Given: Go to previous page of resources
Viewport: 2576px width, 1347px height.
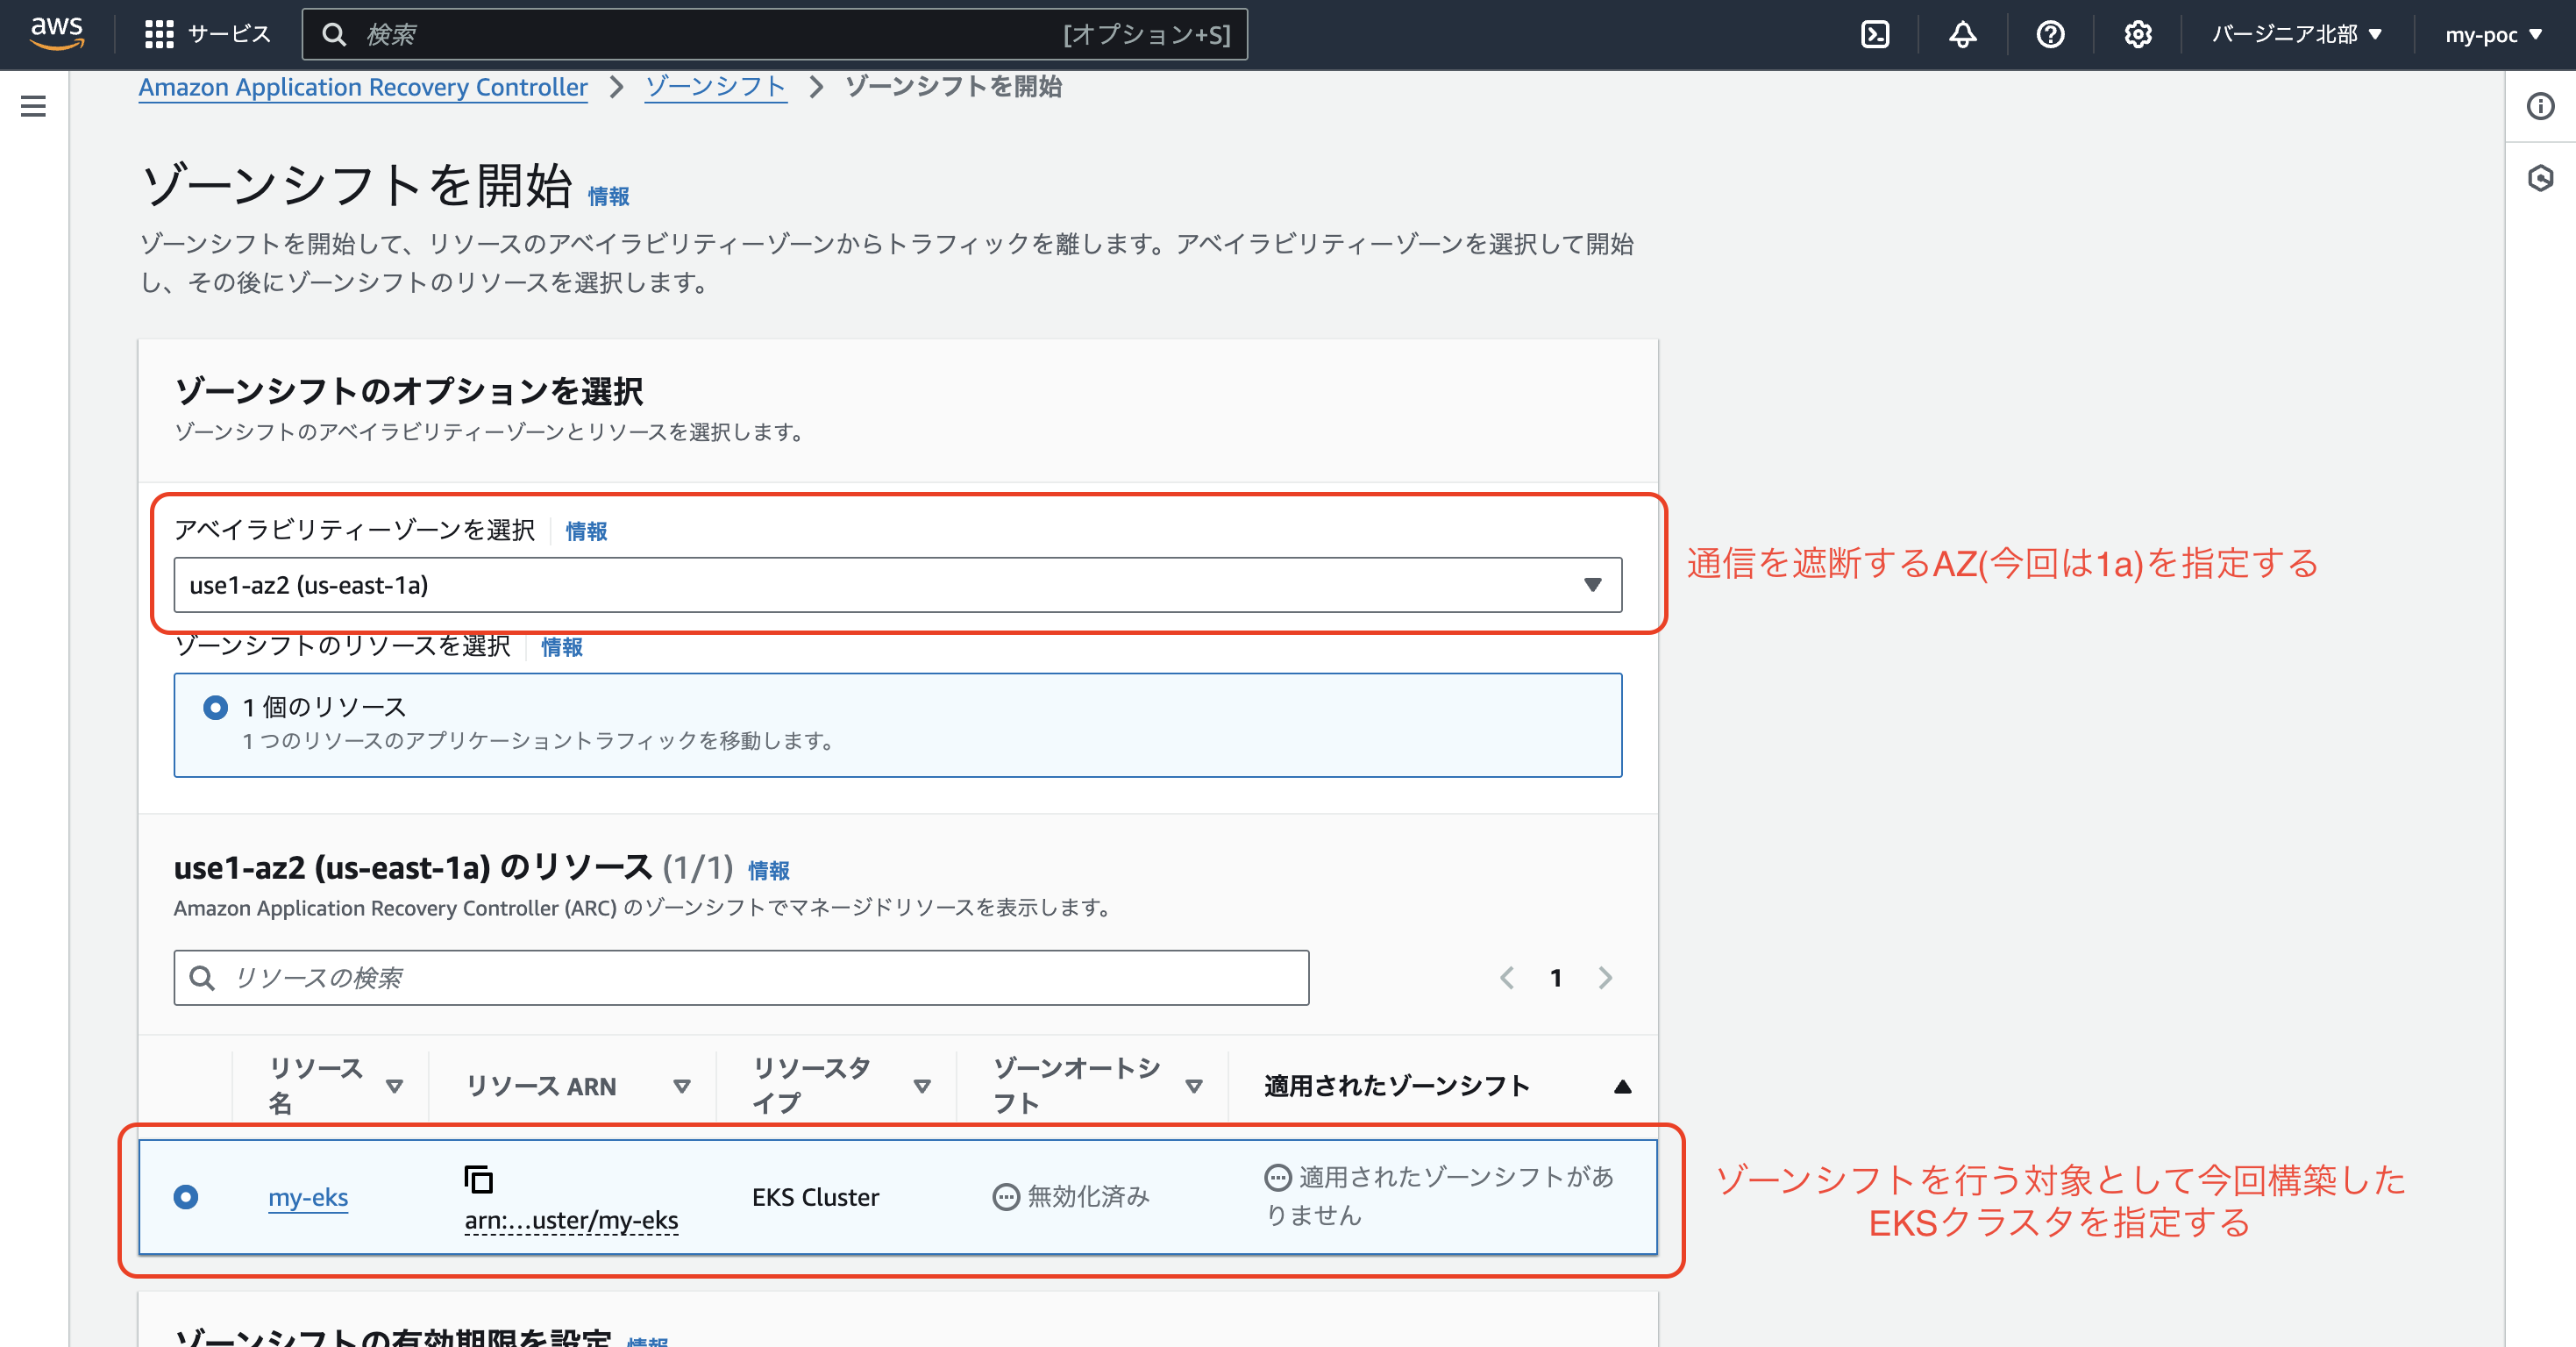Looking at the screenshot, I should coord(1506,977).
